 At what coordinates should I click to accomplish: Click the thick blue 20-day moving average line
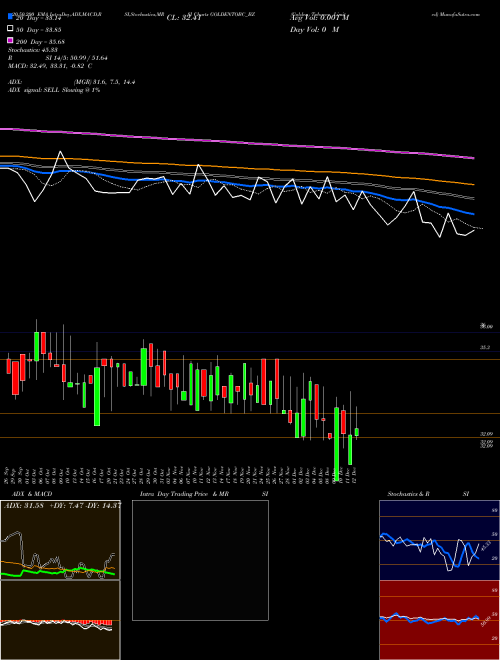click(x=237, y=184)
